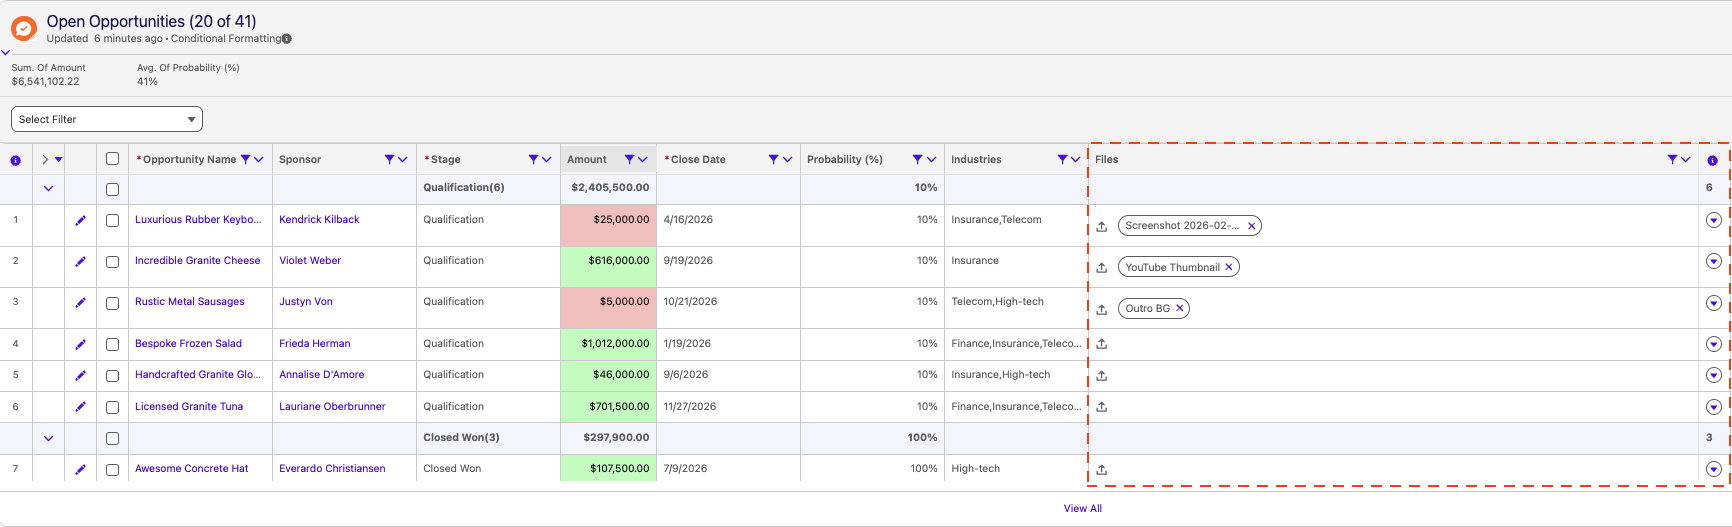1732x527 pixels.
Task: Click the Conditional Formatting info icon
Action: coord(287,39)
